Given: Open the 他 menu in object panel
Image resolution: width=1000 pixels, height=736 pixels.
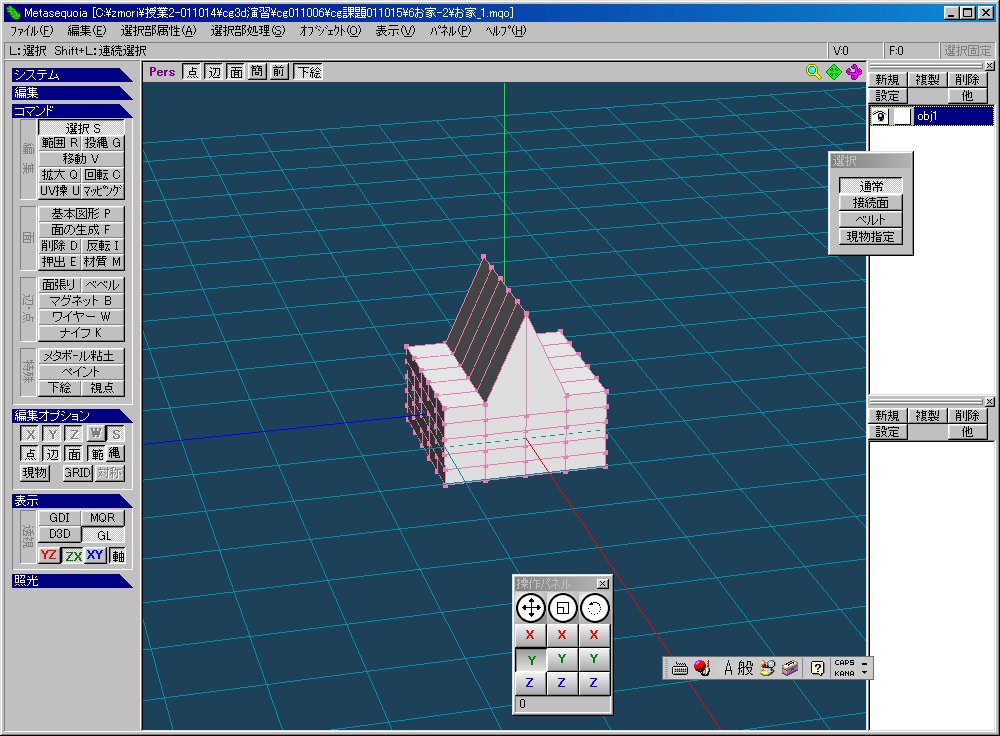Looking at the screenshot, I should coord(967,96).
